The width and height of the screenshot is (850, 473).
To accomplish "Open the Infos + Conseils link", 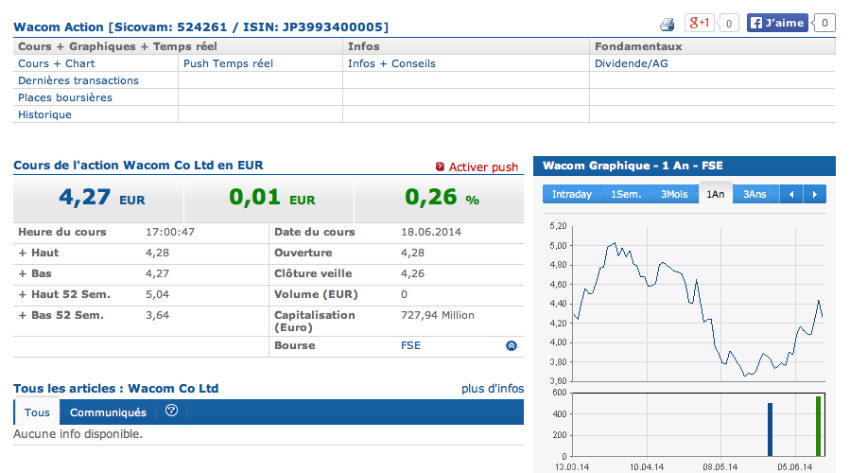I will (x=391, y=63).
